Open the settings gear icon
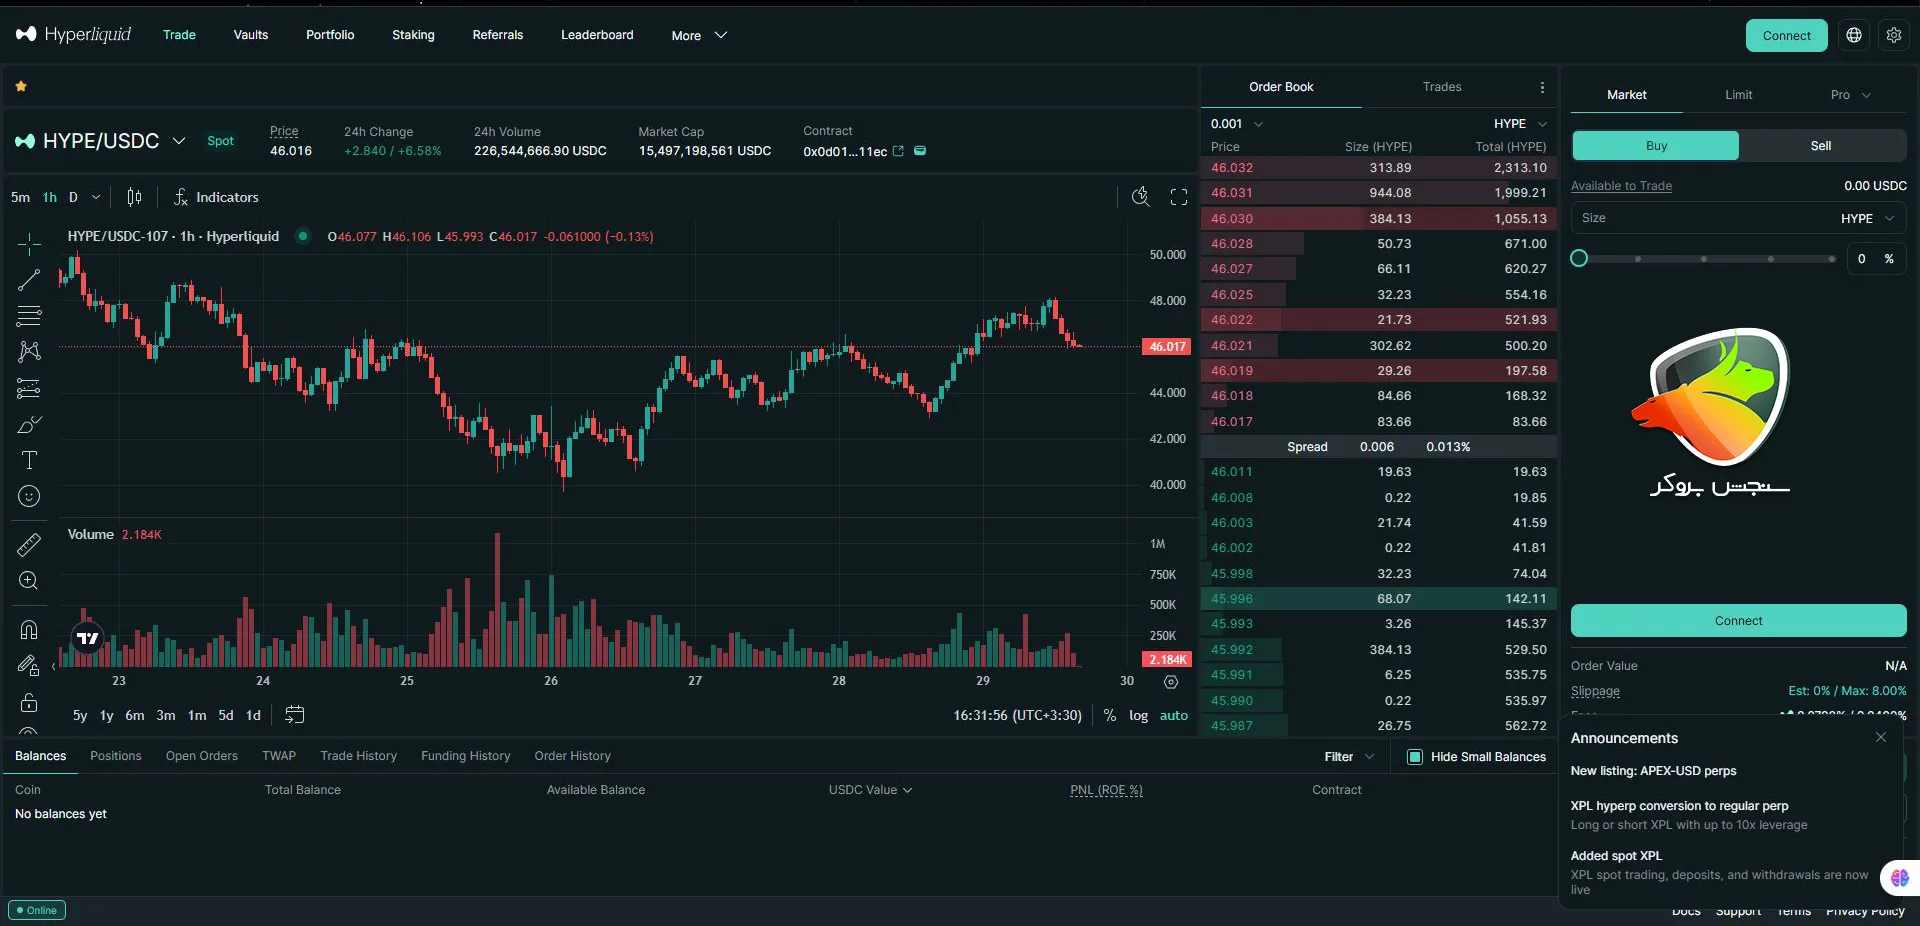 coord(1894,35)
